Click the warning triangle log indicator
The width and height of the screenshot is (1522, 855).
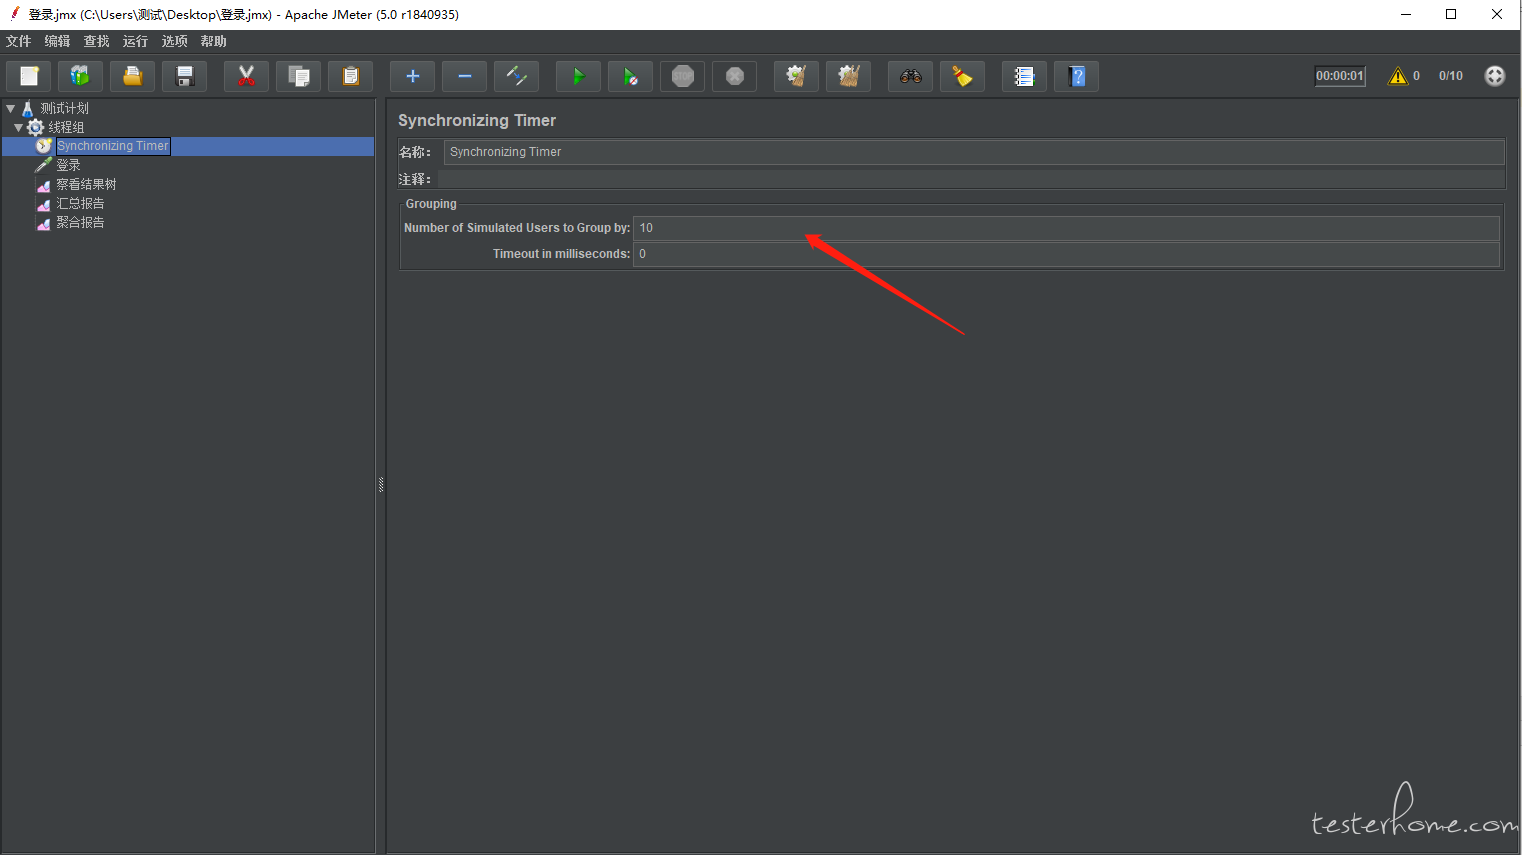click(1397, 76)
